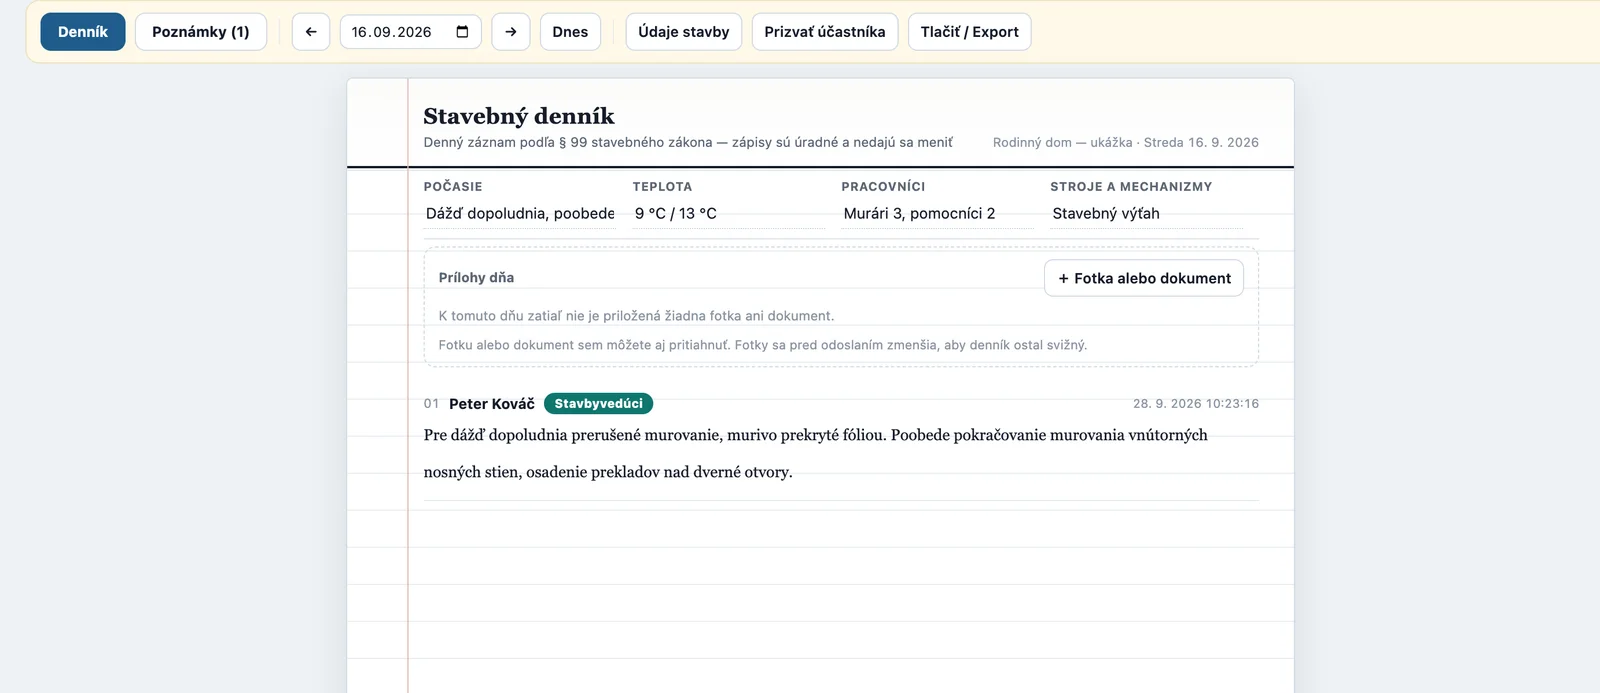The height and width of the screenshot is (693, 1600).
Task: Go to previous day with left arrow
Action: tap(311, 32)
